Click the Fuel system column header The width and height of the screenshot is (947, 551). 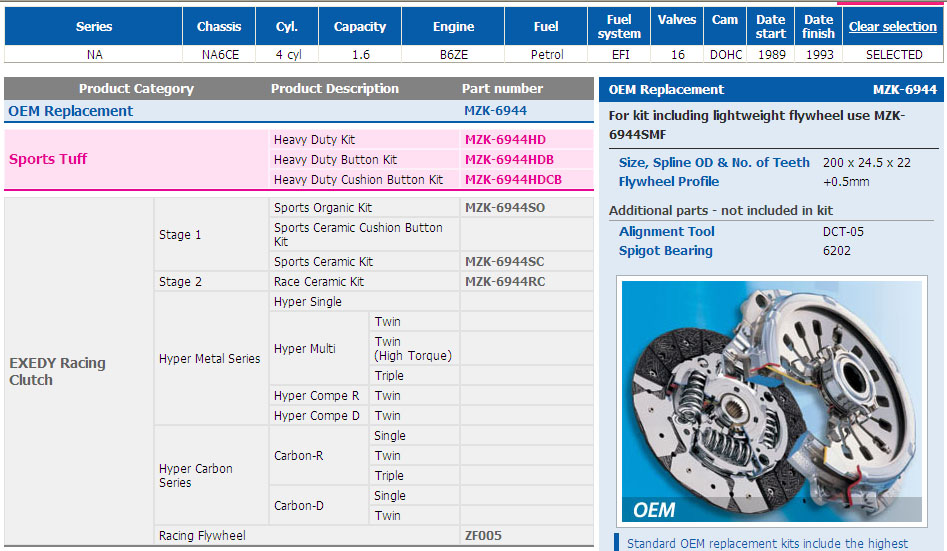click(619, 27)
